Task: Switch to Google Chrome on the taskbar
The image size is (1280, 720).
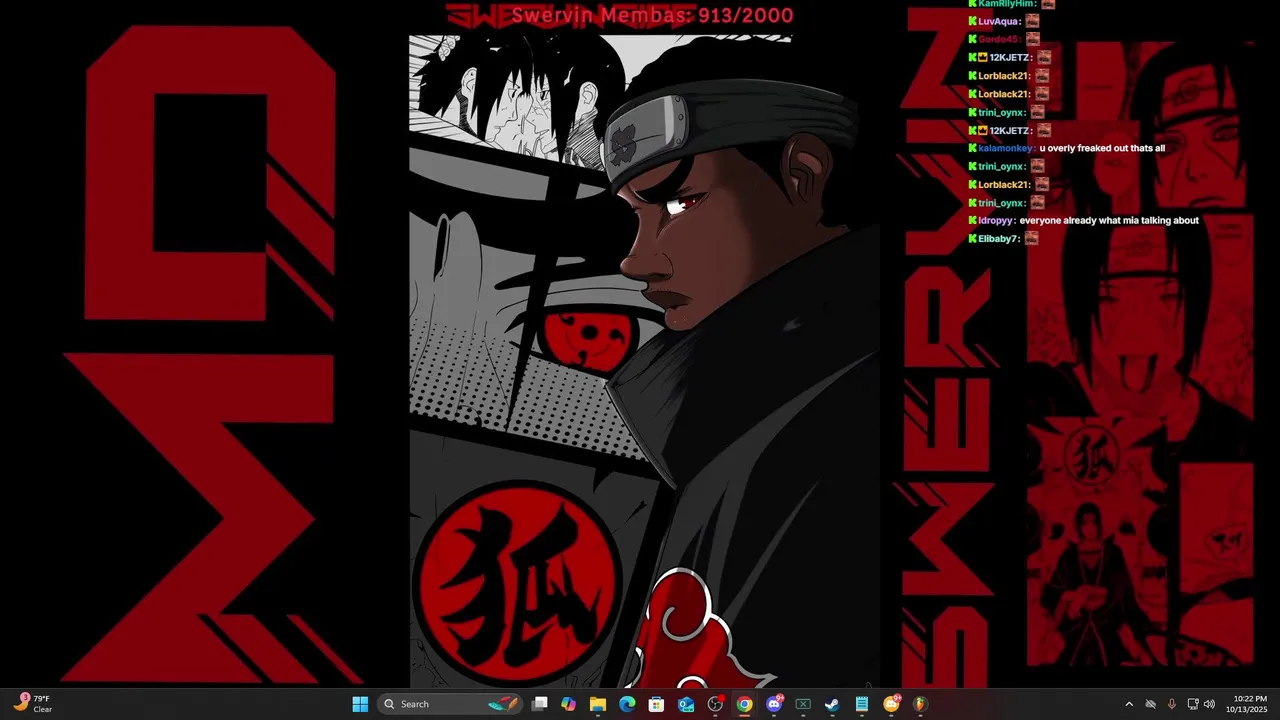Action: click(x=744, y=704)
